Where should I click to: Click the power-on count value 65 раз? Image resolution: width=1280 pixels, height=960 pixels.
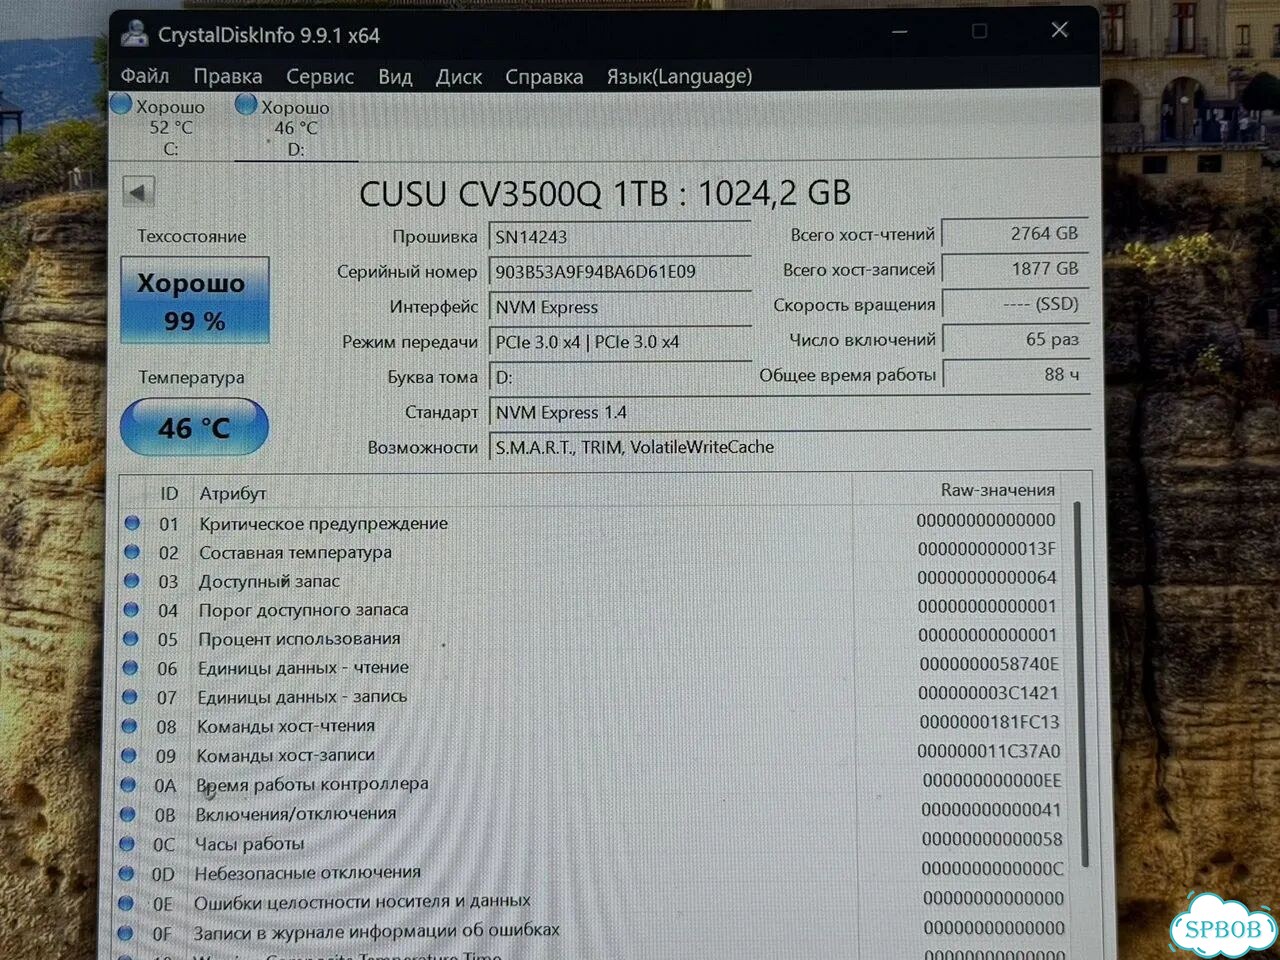pos(1016,339)
